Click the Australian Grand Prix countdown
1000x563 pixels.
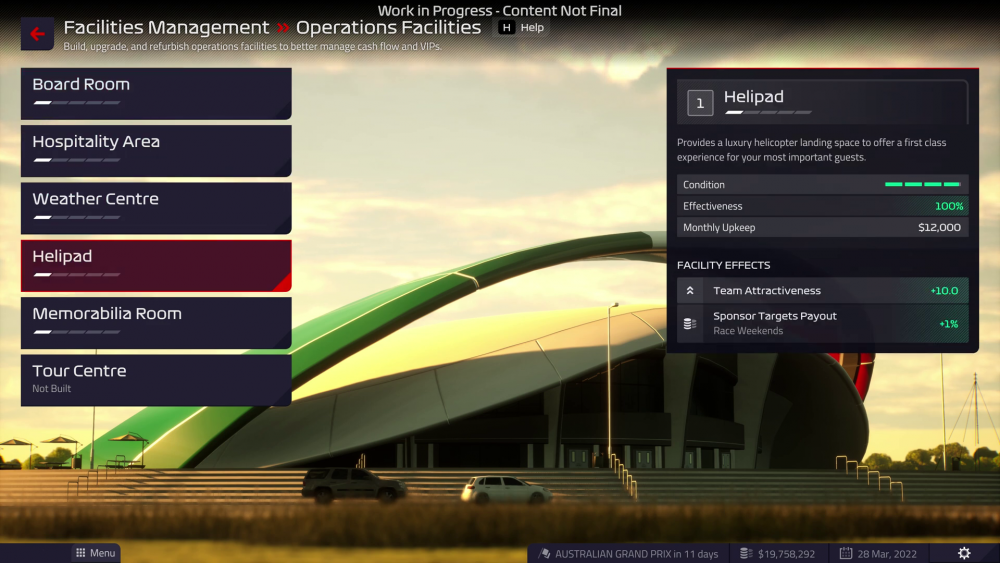(x=636, y=553)
